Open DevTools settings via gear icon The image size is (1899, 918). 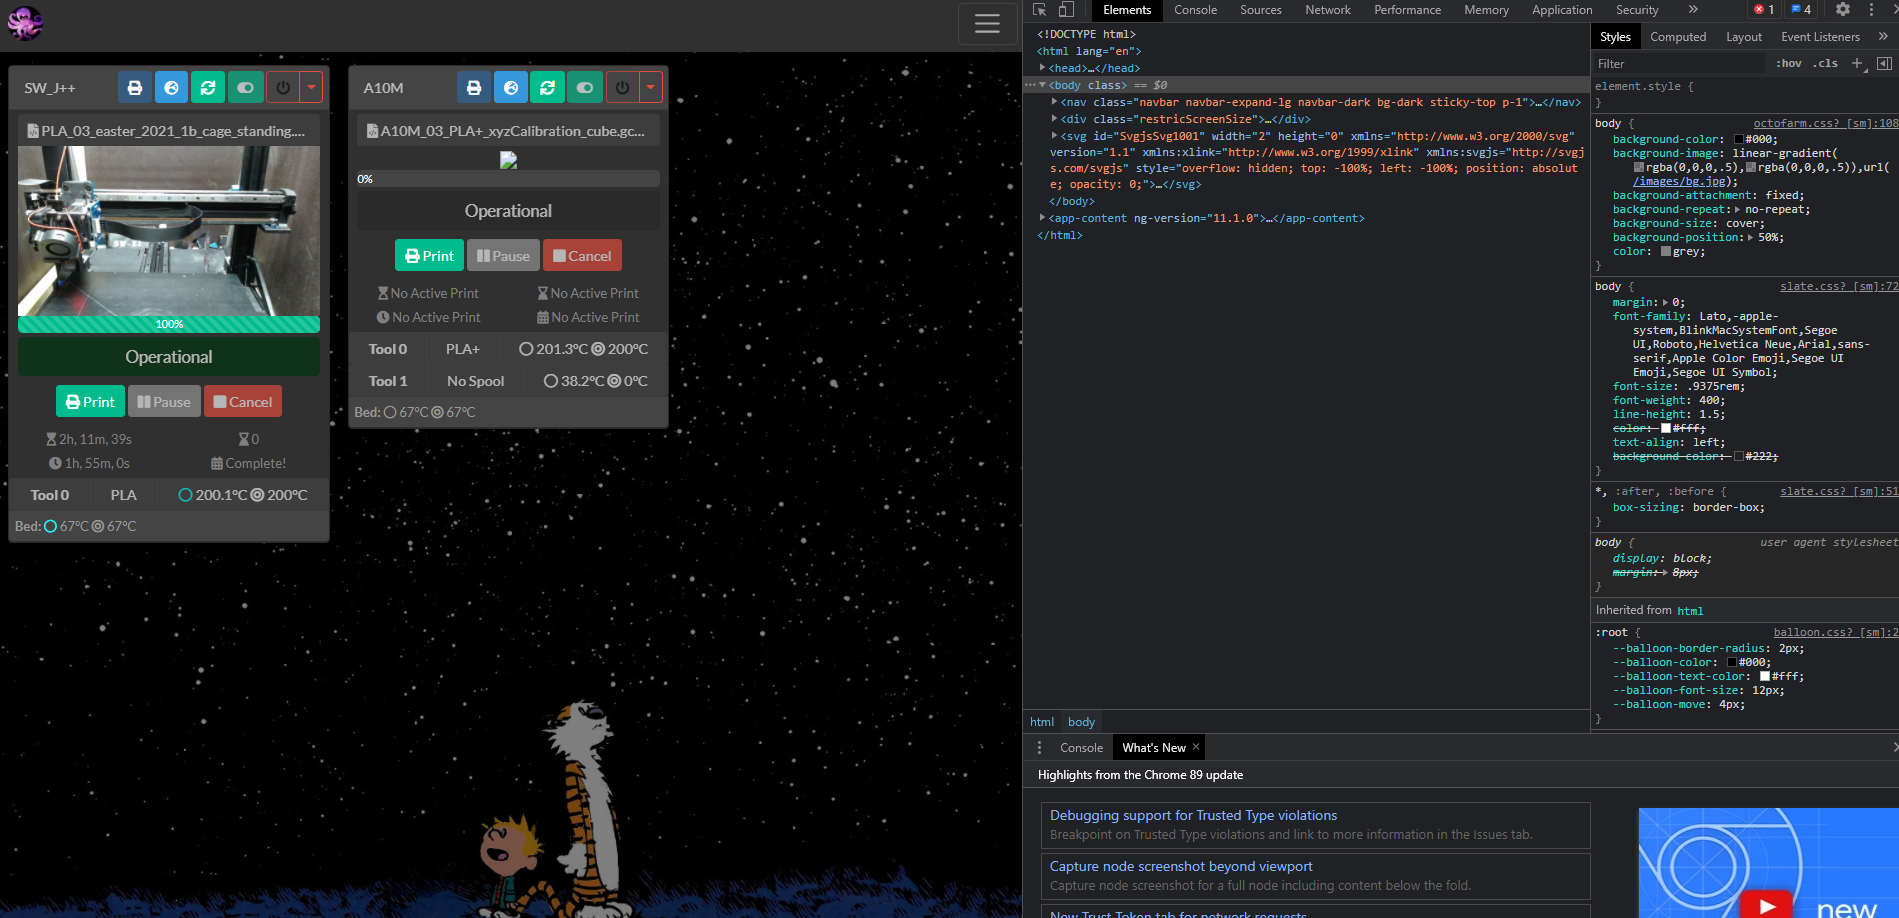pyautogui.click(x=1843, y=9)
